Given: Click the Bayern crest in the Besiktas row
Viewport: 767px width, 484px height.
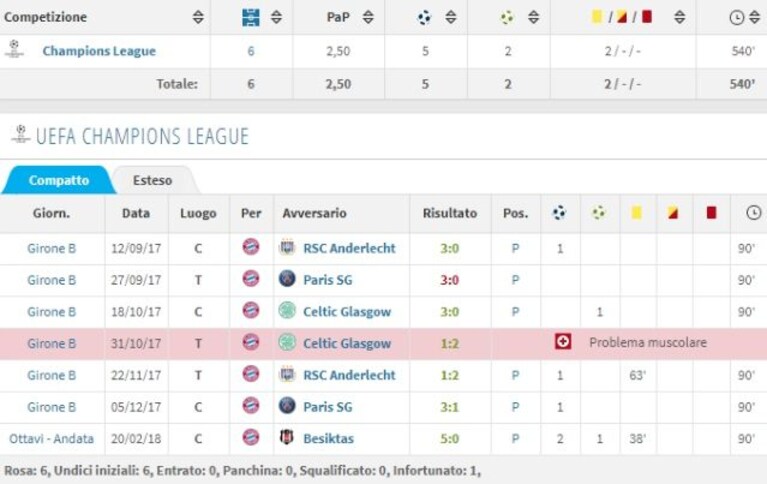Looking at the screenshot, I should coord(251,437).
